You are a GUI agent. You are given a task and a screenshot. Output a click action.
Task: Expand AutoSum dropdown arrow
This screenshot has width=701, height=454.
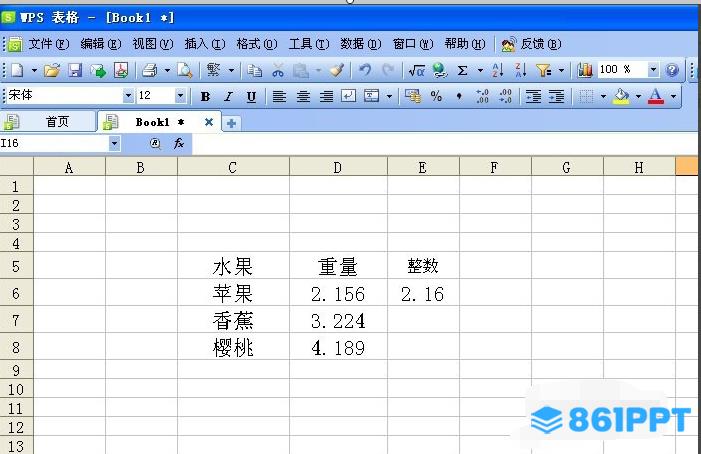[480, 71]
